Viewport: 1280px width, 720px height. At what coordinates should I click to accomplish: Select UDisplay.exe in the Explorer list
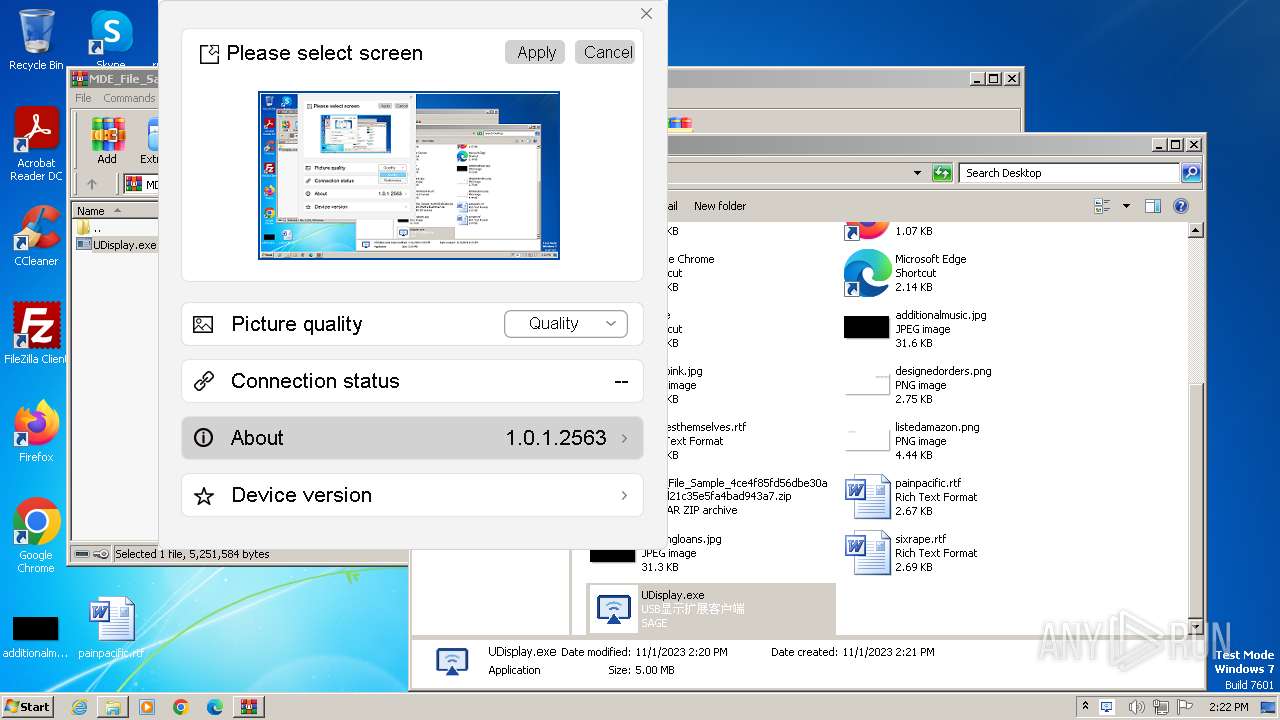click(711, 609)
